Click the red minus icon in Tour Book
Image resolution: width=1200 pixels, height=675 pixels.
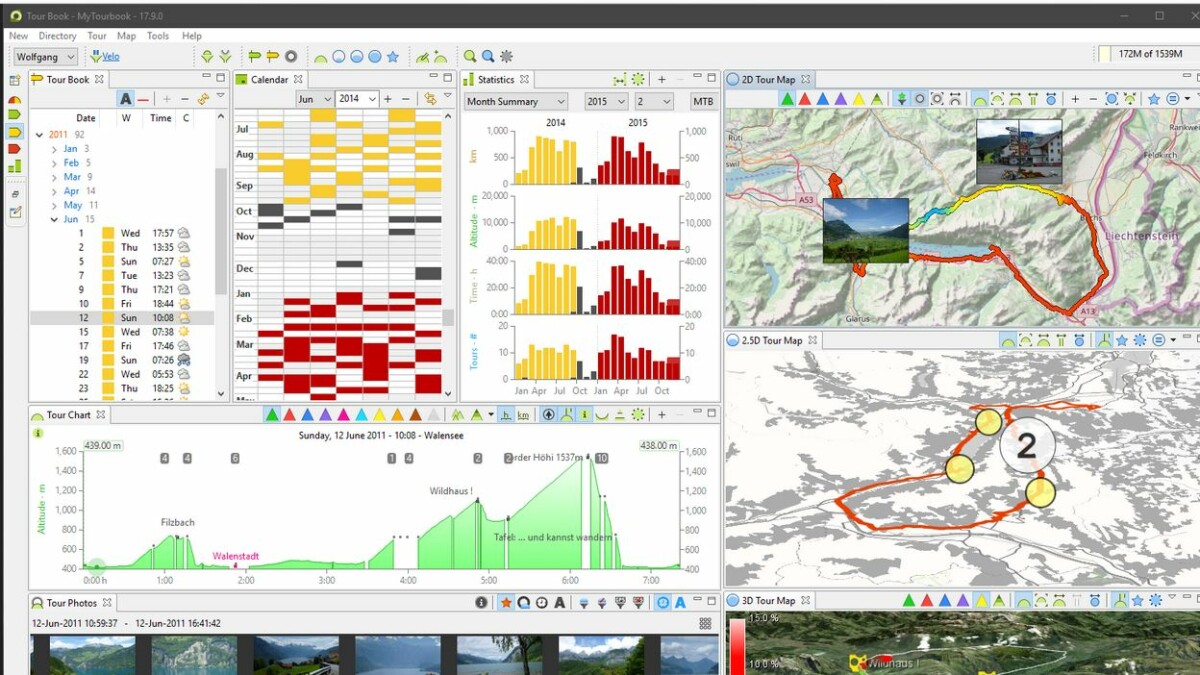point(144,99)
